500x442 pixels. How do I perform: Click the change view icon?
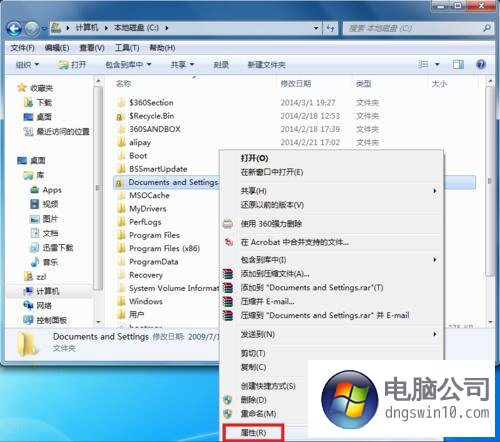[x=423, y=64]
